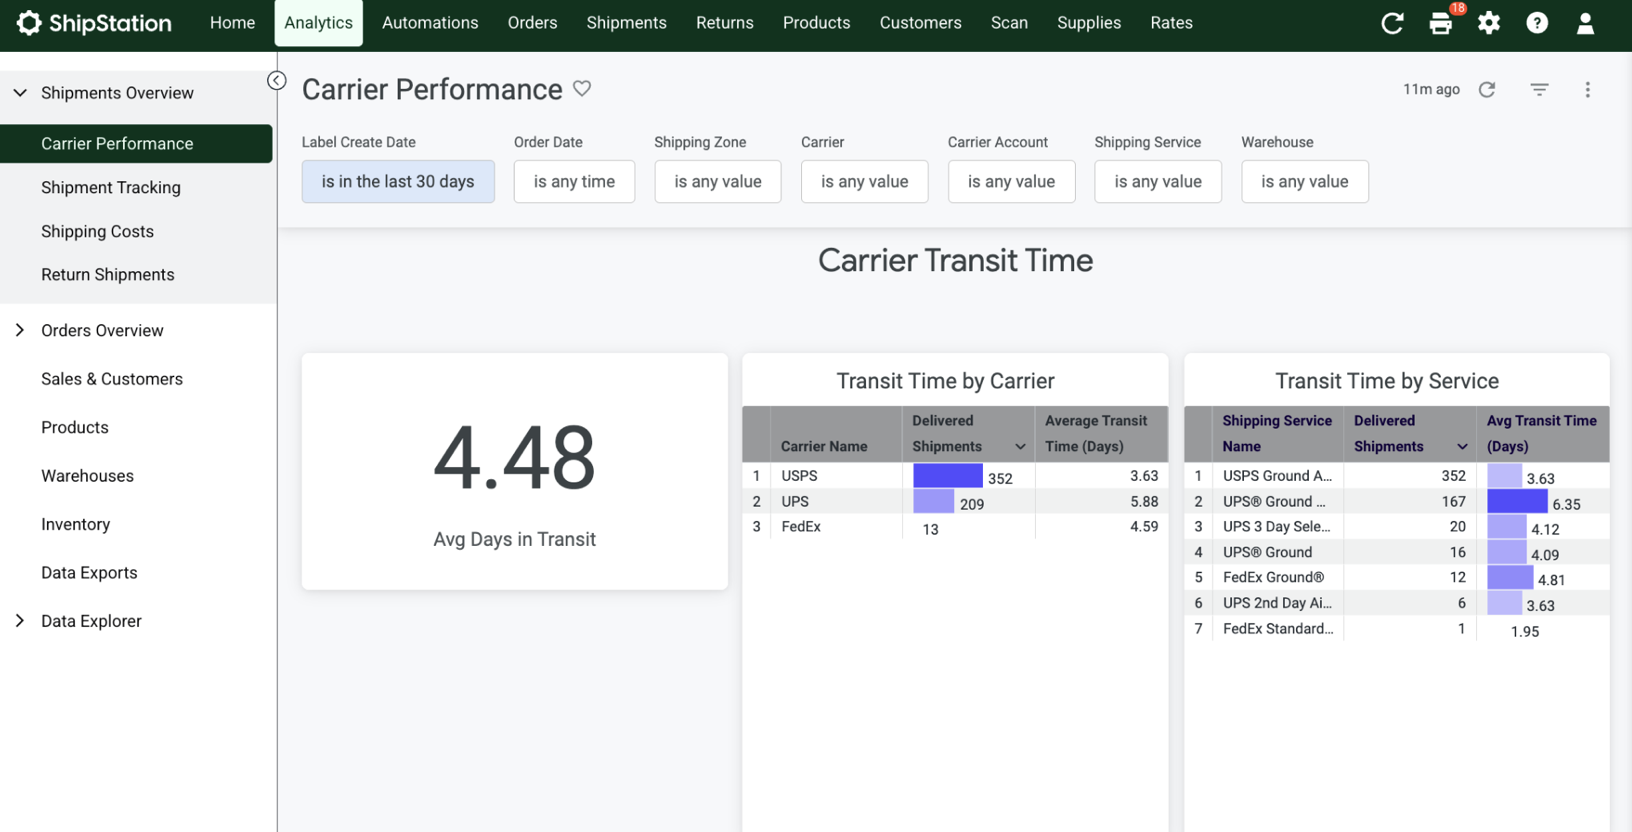Click the FedEx Standard... service row

[x=1278, y=629]
